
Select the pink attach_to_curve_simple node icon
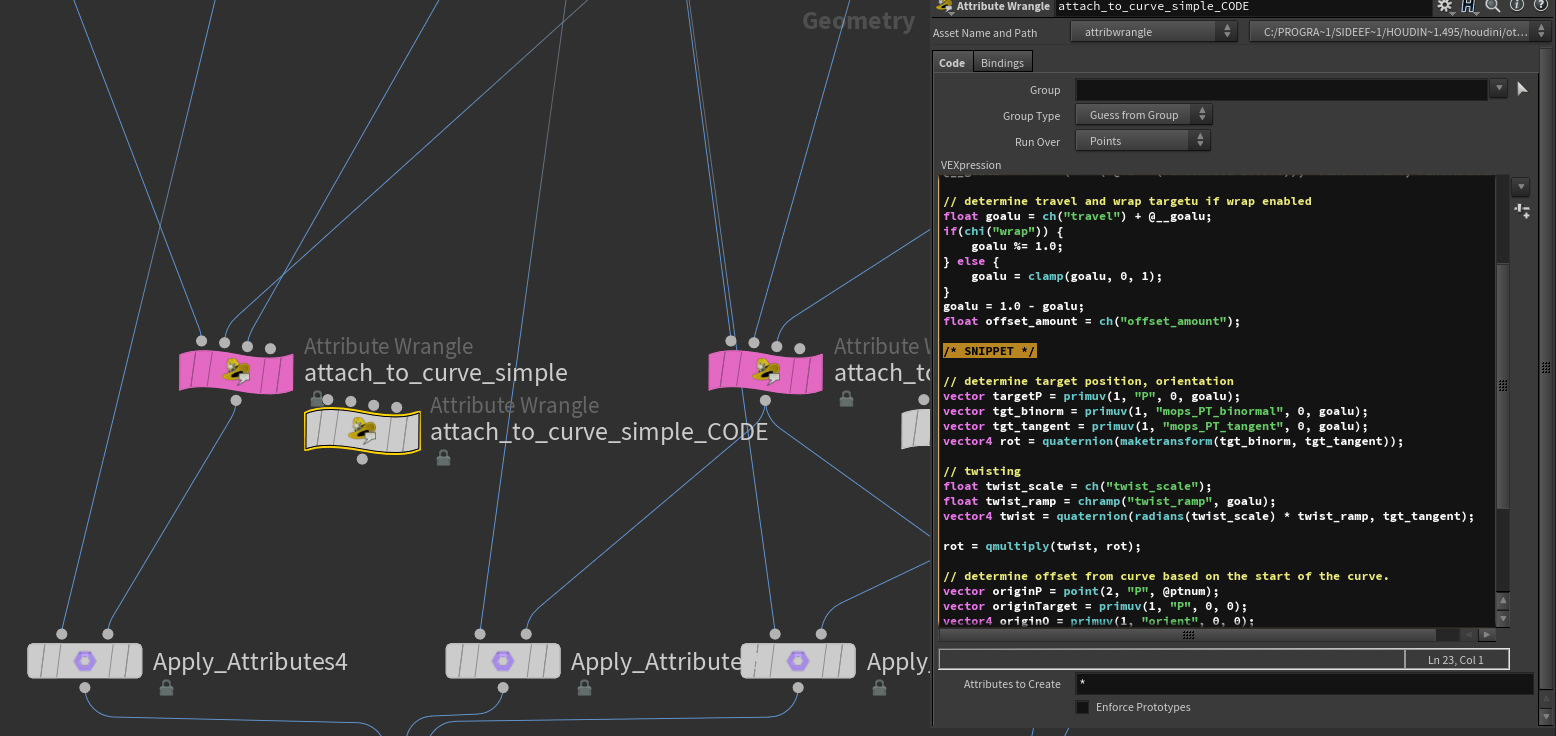pos(236,371)
